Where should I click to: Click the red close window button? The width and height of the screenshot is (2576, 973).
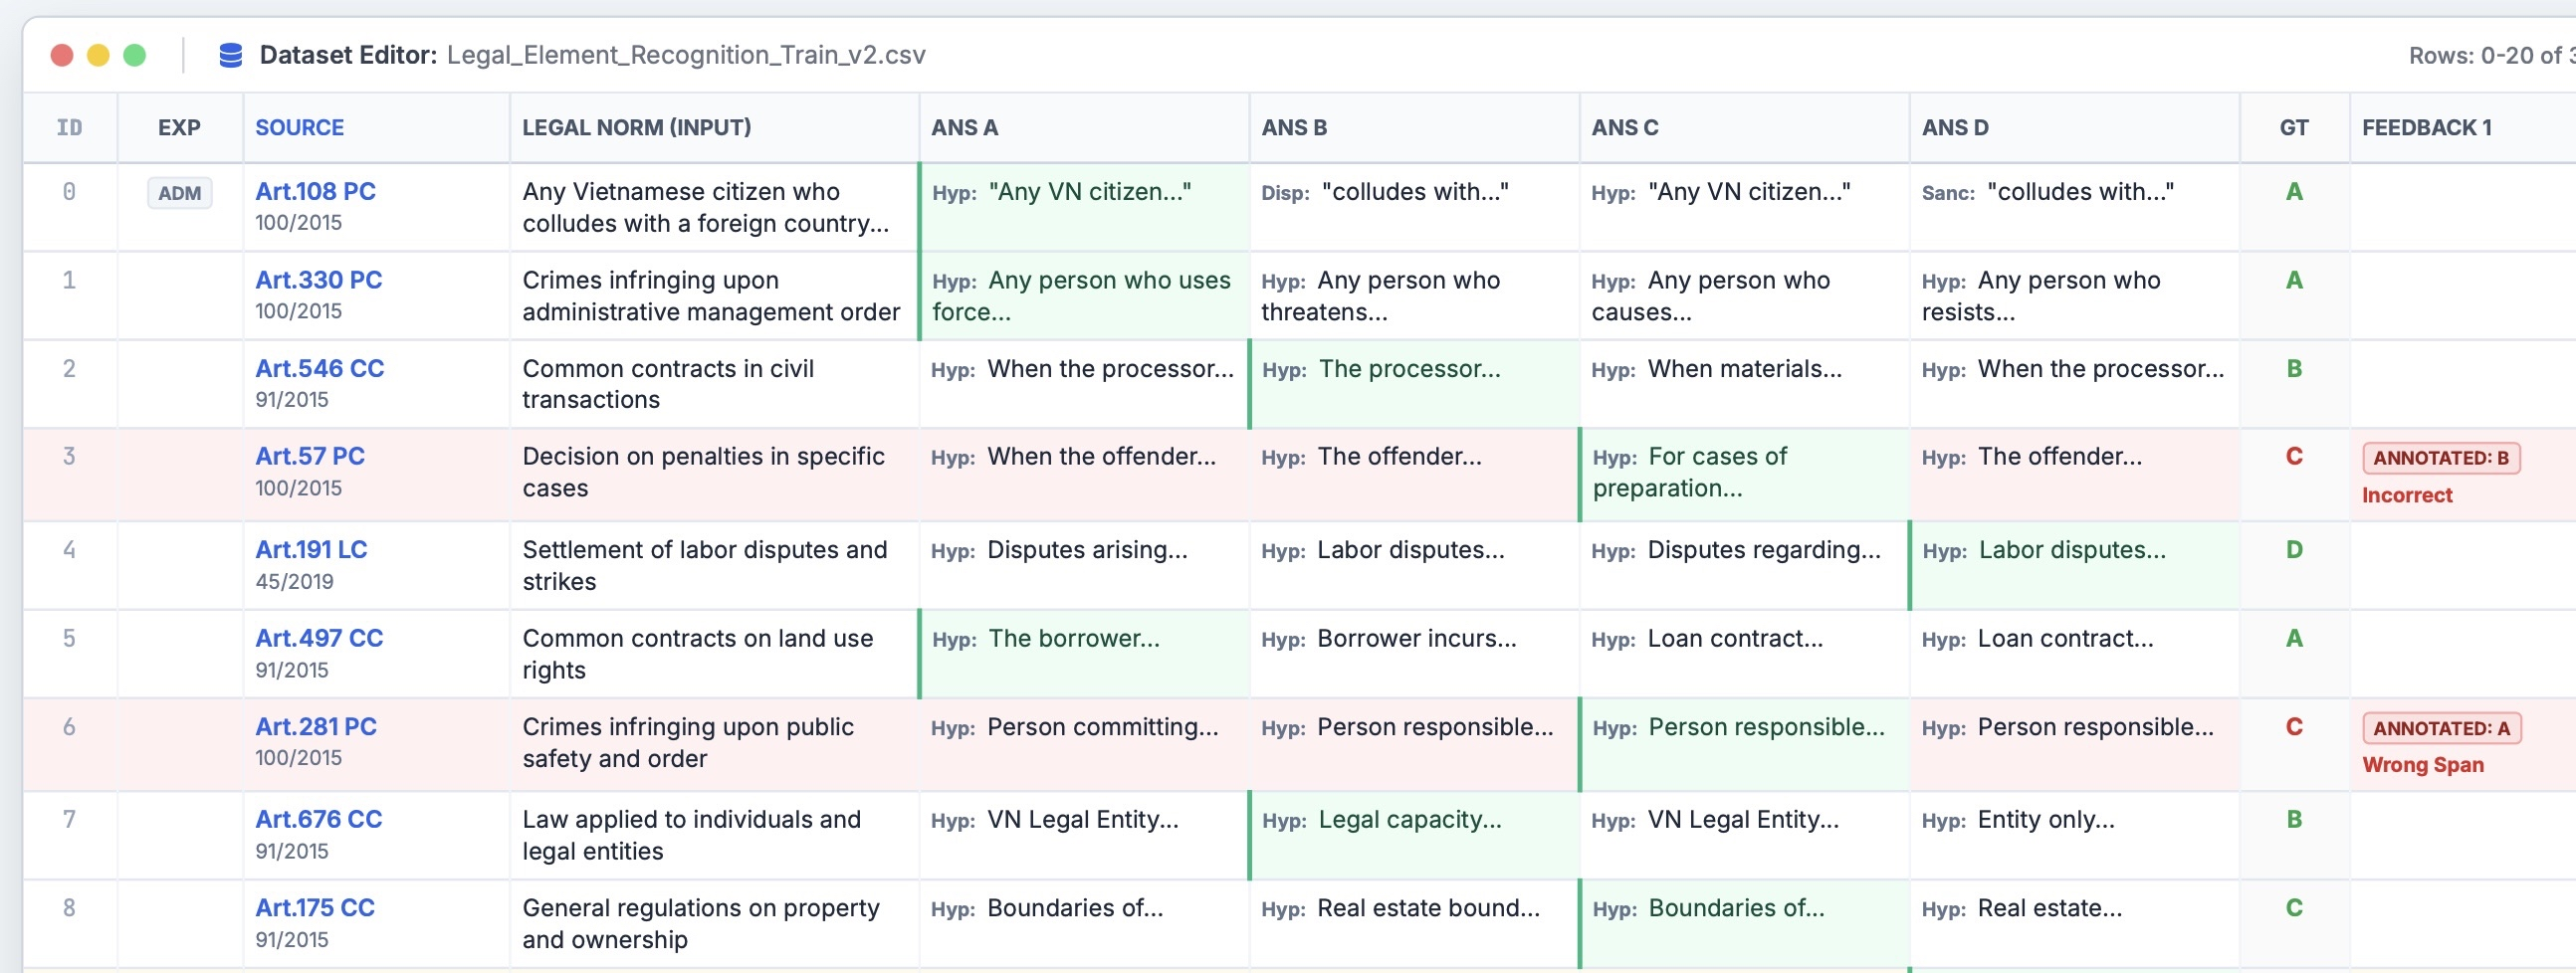pyautogui.click(x=62, y=55)
